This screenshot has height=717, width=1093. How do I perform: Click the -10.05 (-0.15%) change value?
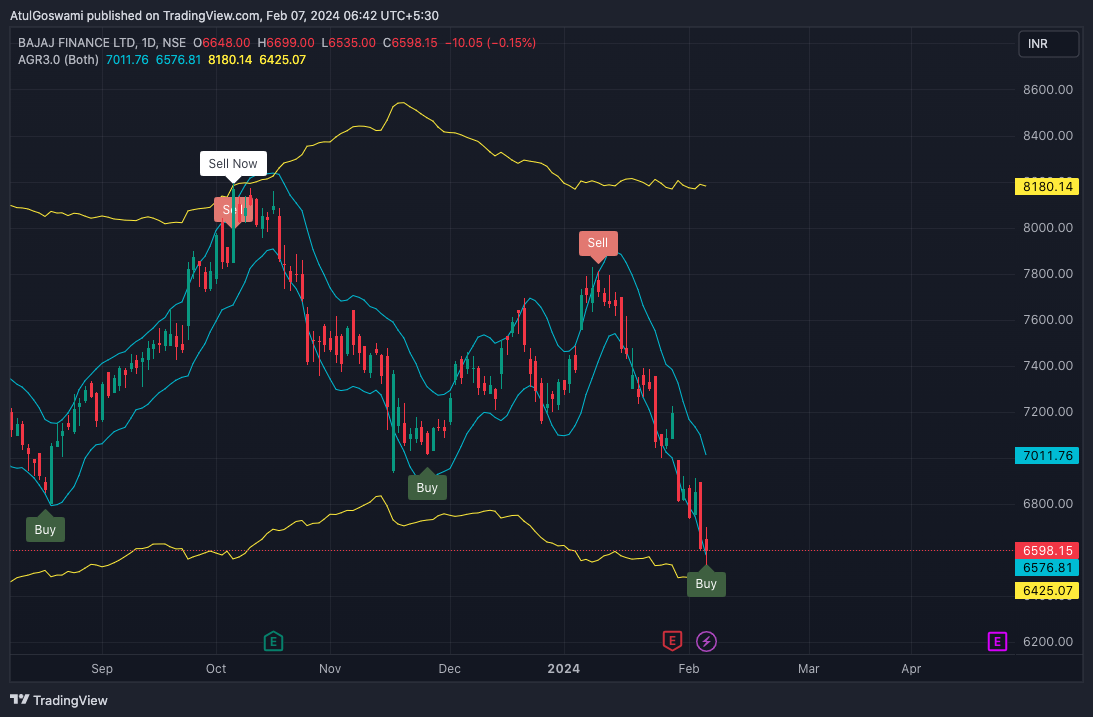[491, 43]
